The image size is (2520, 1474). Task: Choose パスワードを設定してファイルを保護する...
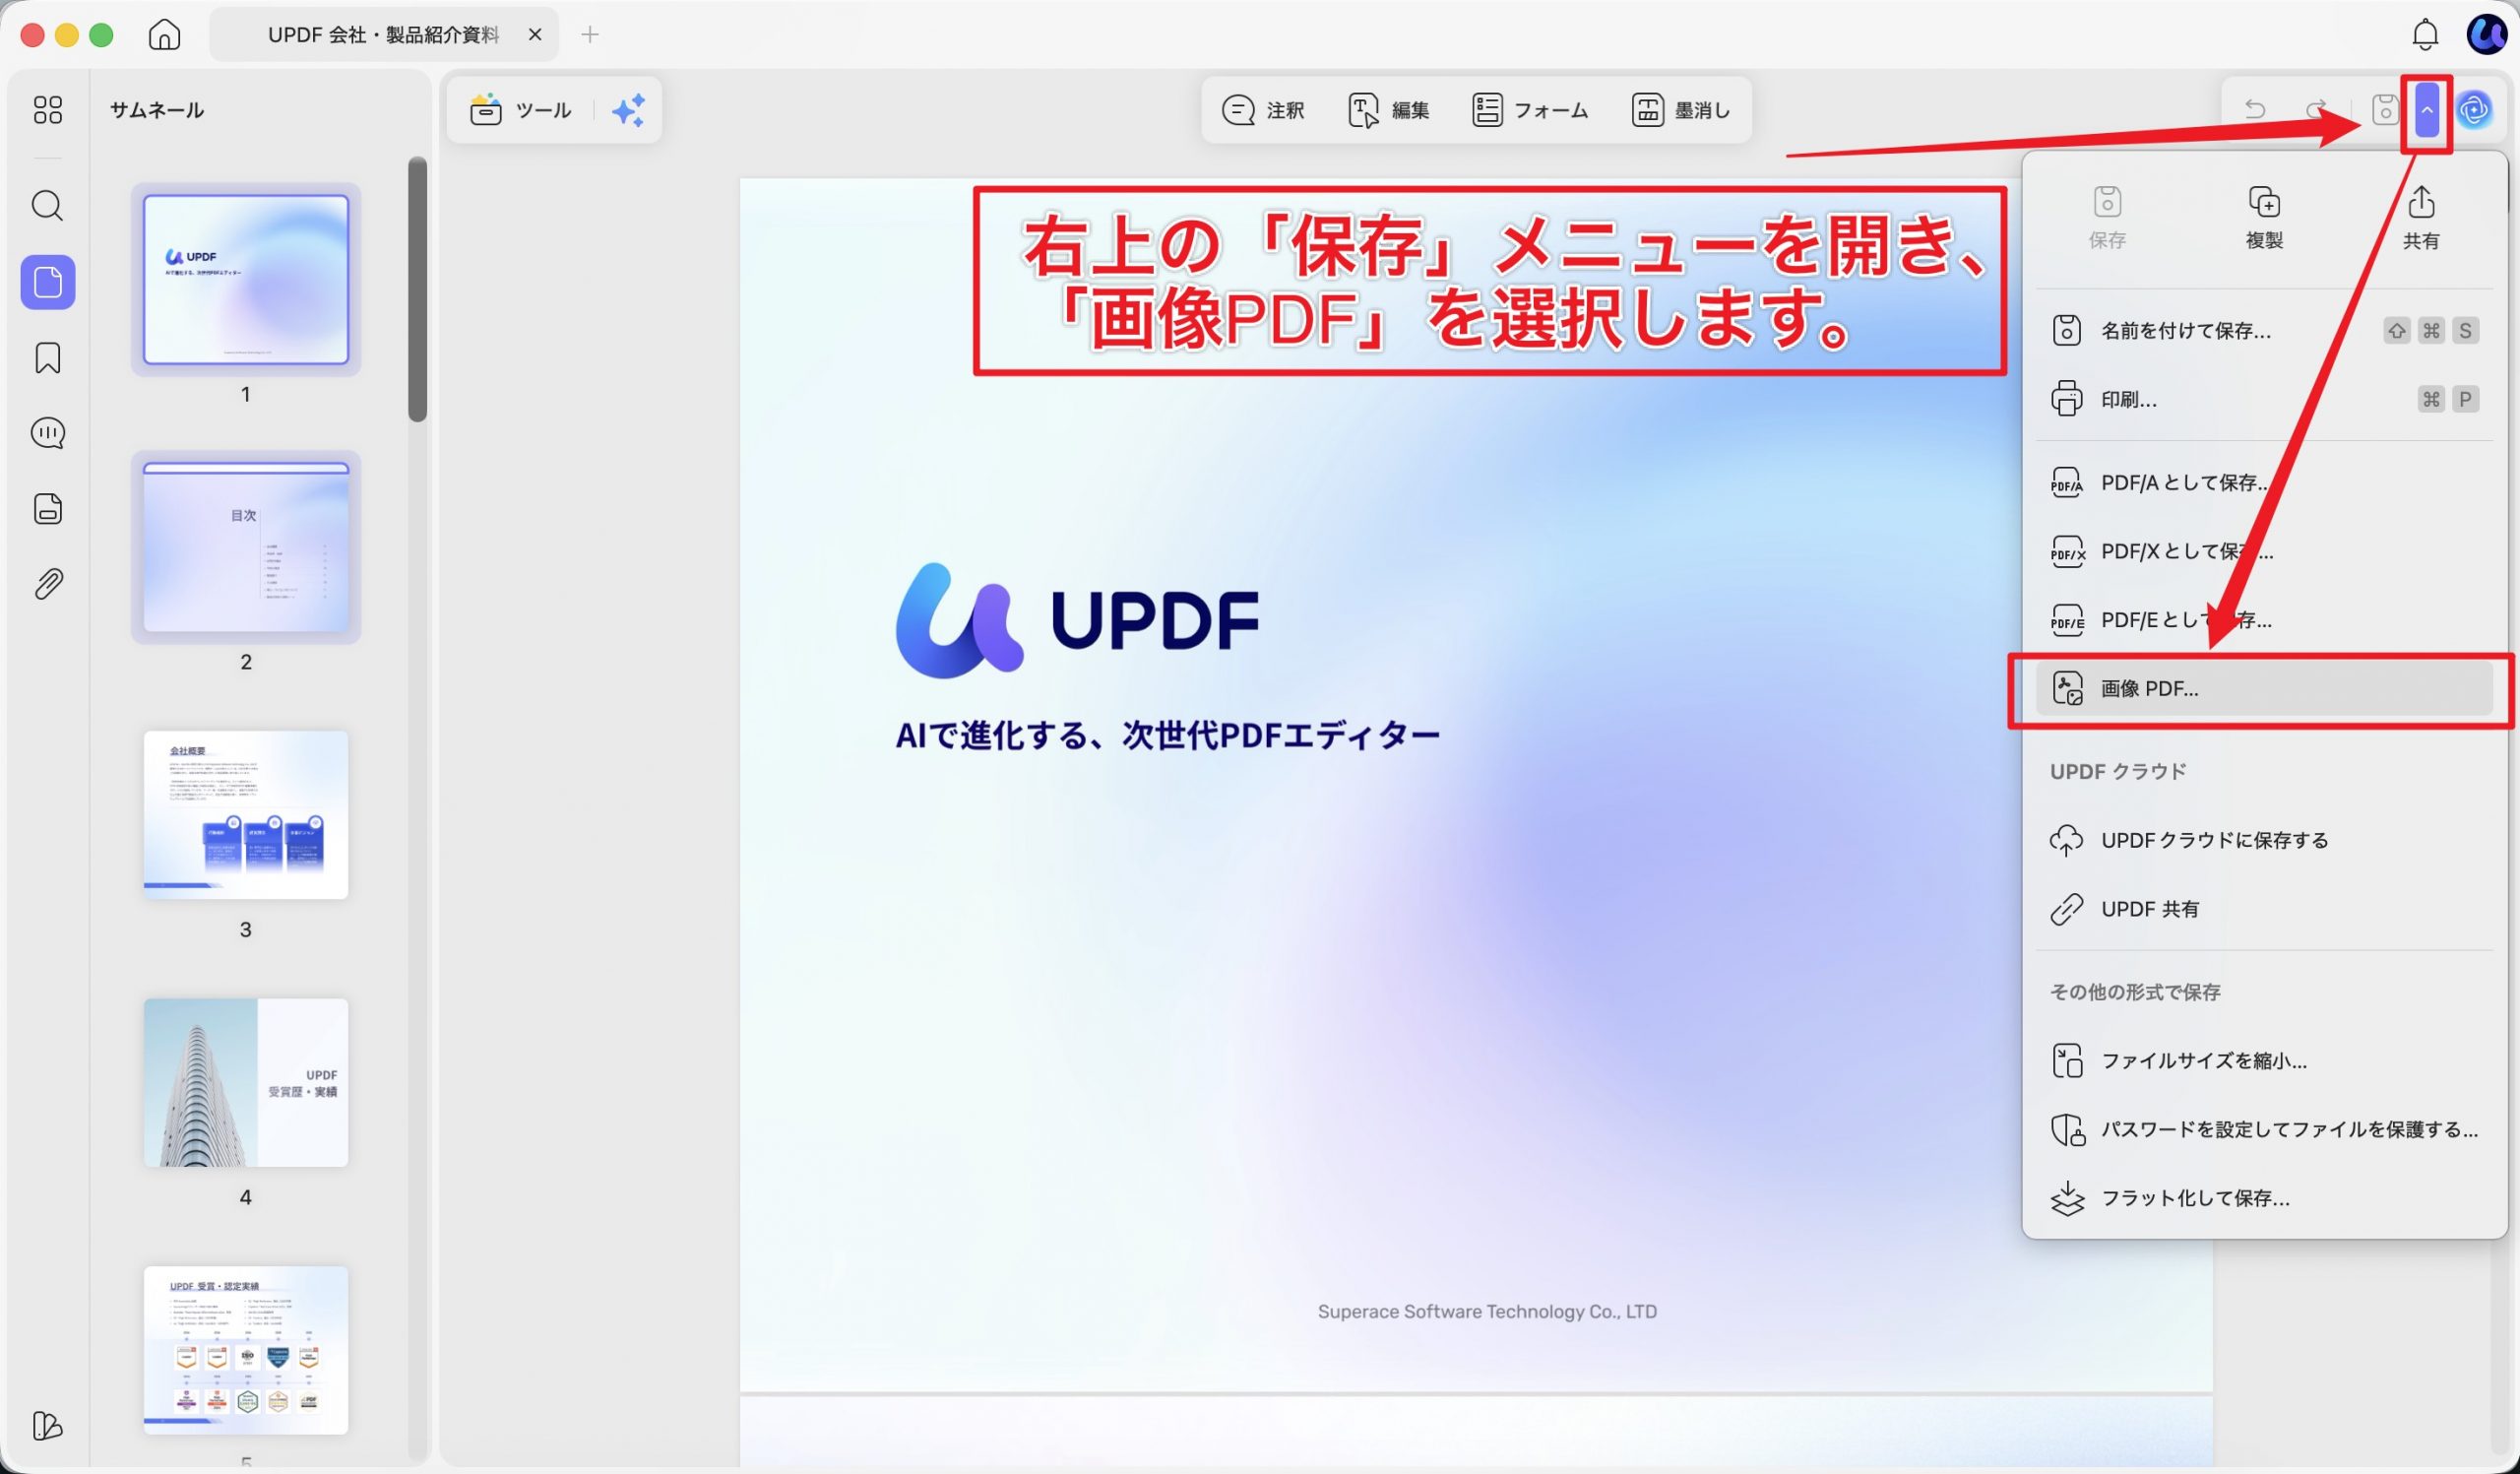(2264, 1130)
